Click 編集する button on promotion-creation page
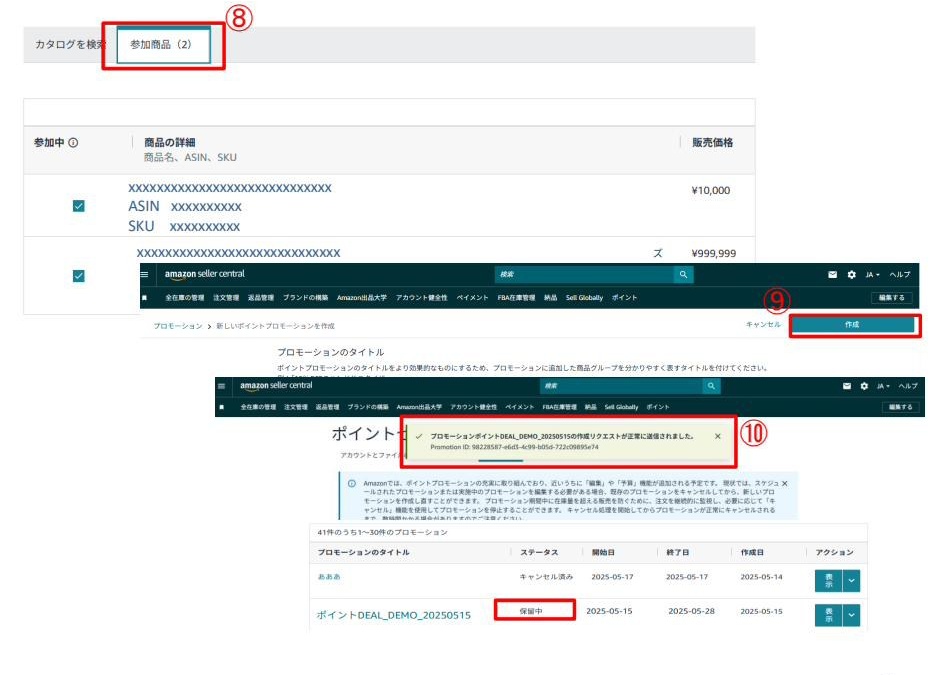 coord(891,297)
